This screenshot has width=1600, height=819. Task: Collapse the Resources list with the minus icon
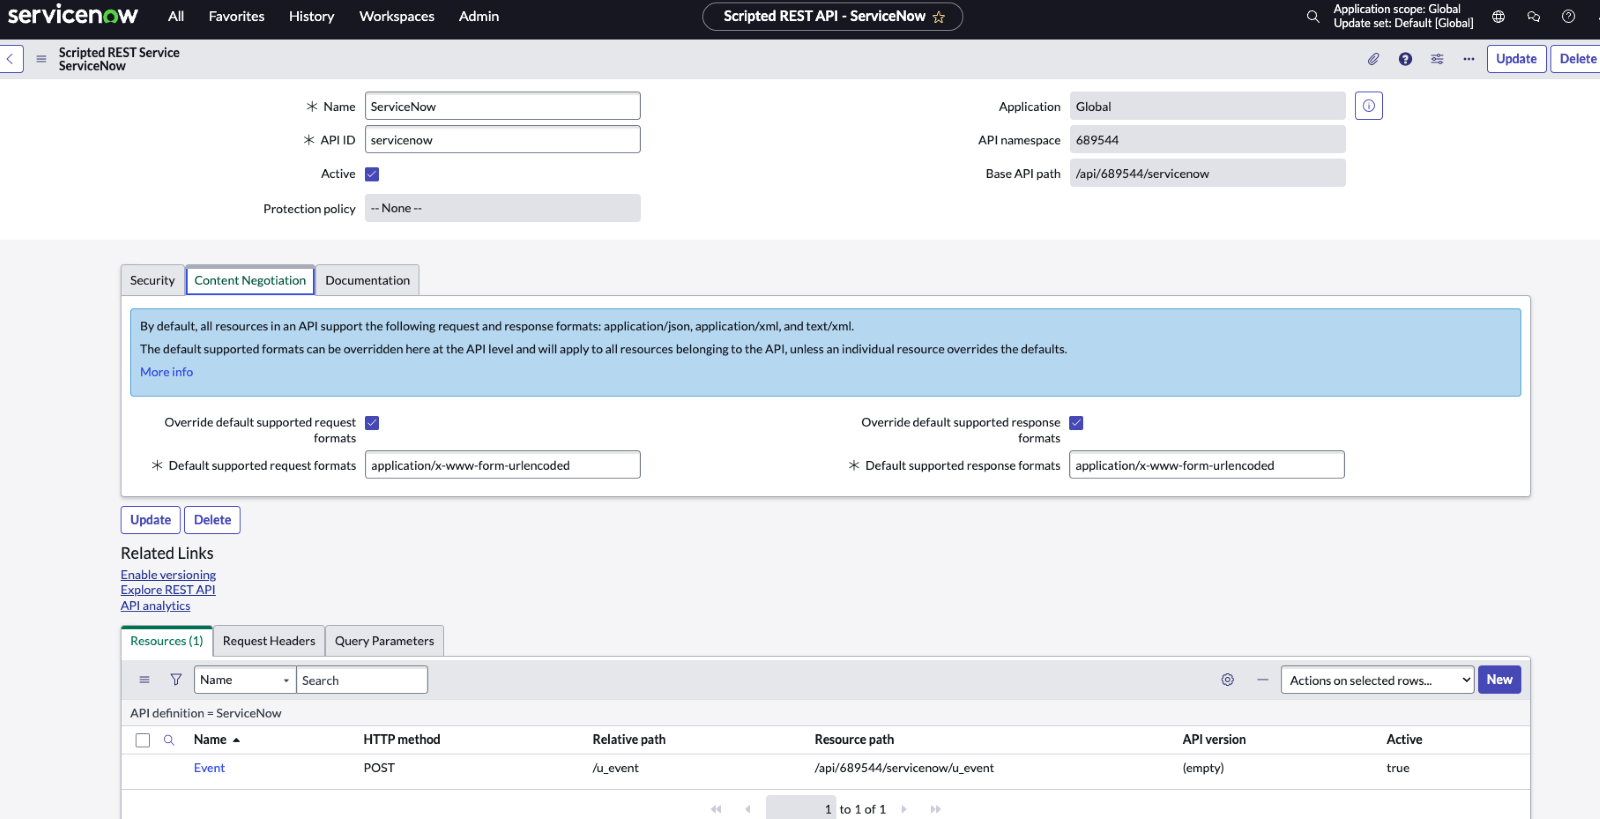[x=1263, y=680]
